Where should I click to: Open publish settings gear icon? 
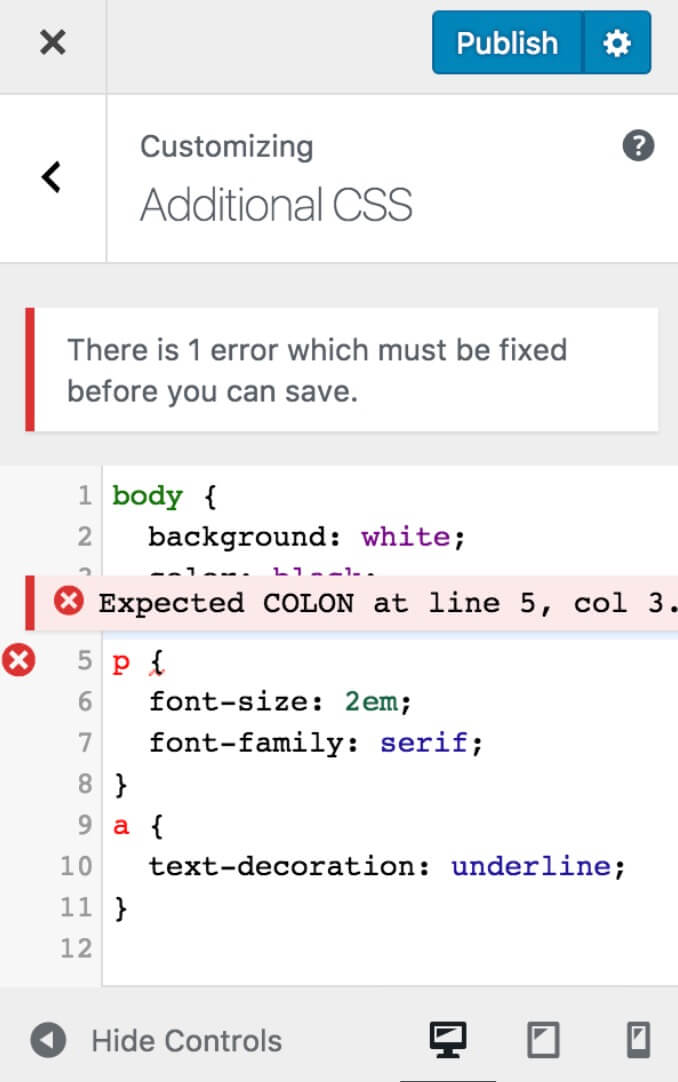point(617,43)
